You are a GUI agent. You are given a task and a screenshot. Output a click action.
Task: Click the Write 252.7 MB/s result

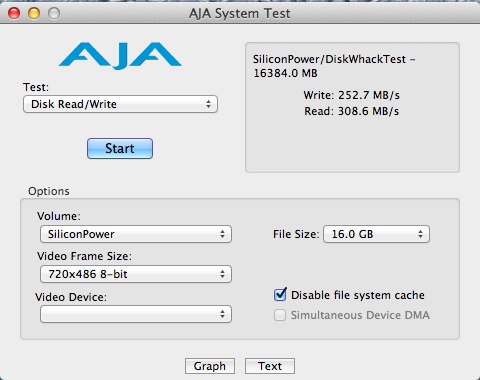[x=351, y=95]
